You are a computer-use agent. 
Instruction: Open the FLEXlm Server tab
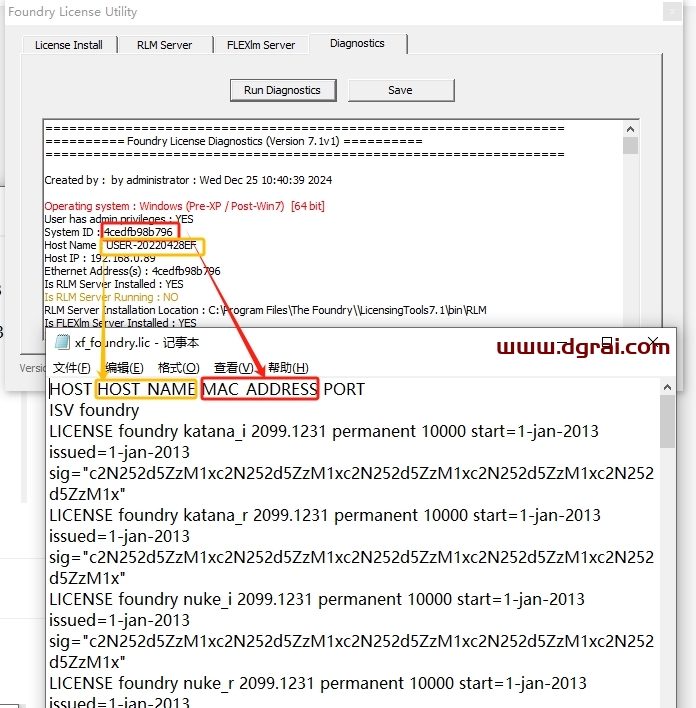[x=261, y=45]
